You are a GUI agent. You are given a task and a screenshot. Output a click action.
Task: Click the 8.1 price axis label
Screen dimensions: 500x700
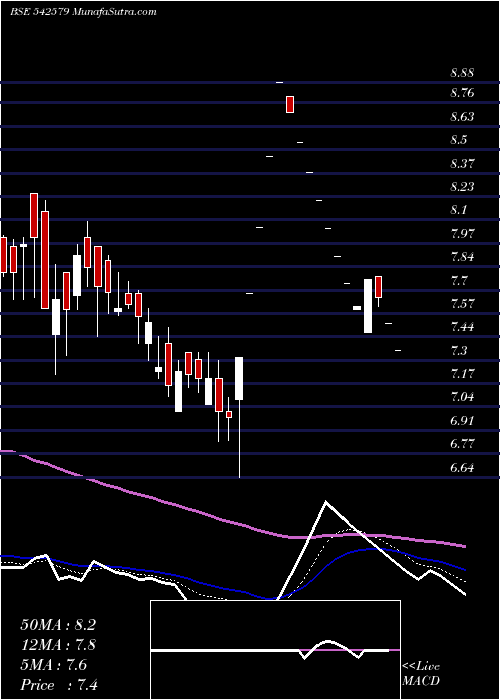pyautogui.click(x=458, y=210)
